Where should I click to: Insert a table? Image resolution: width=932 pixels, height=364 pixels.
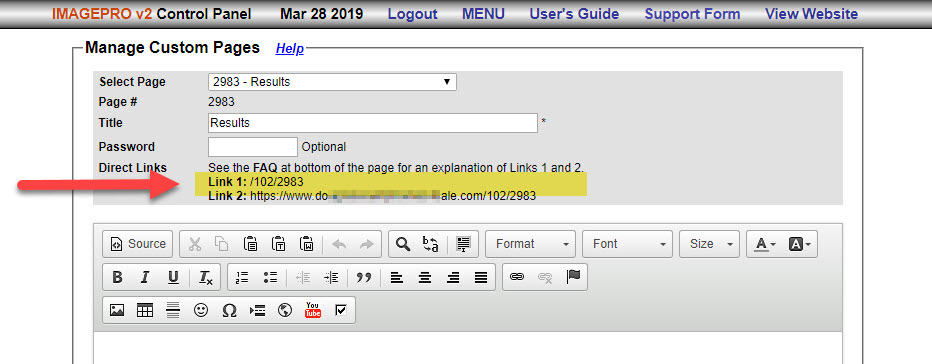145,310
